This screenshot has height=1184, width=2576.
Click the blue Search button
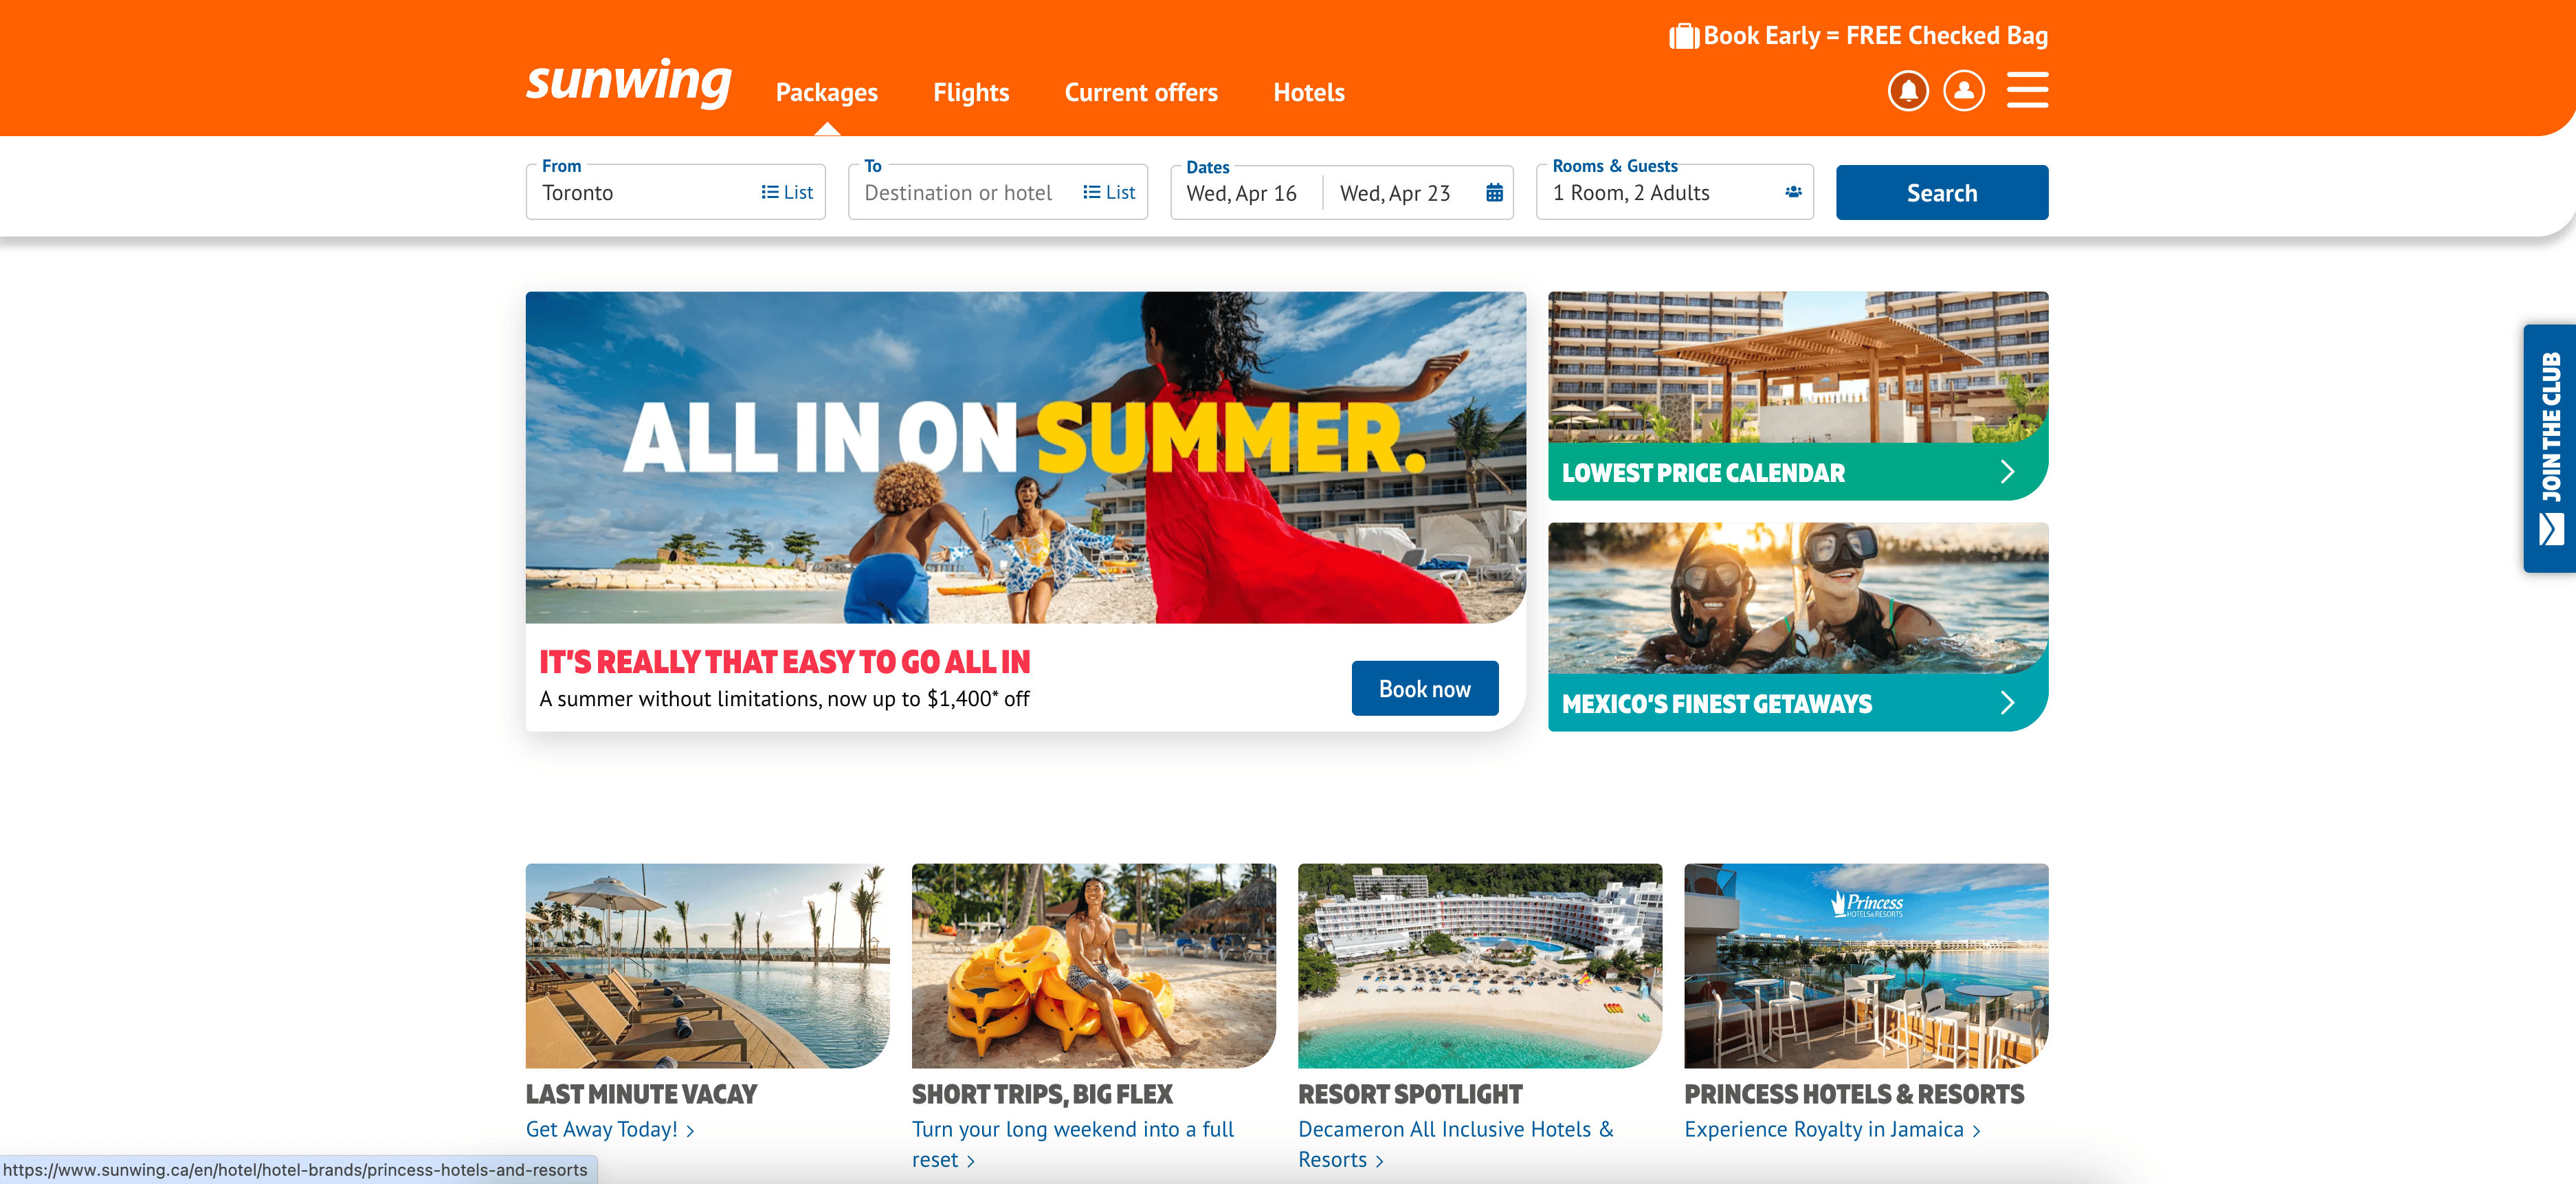click(1941, 192)
